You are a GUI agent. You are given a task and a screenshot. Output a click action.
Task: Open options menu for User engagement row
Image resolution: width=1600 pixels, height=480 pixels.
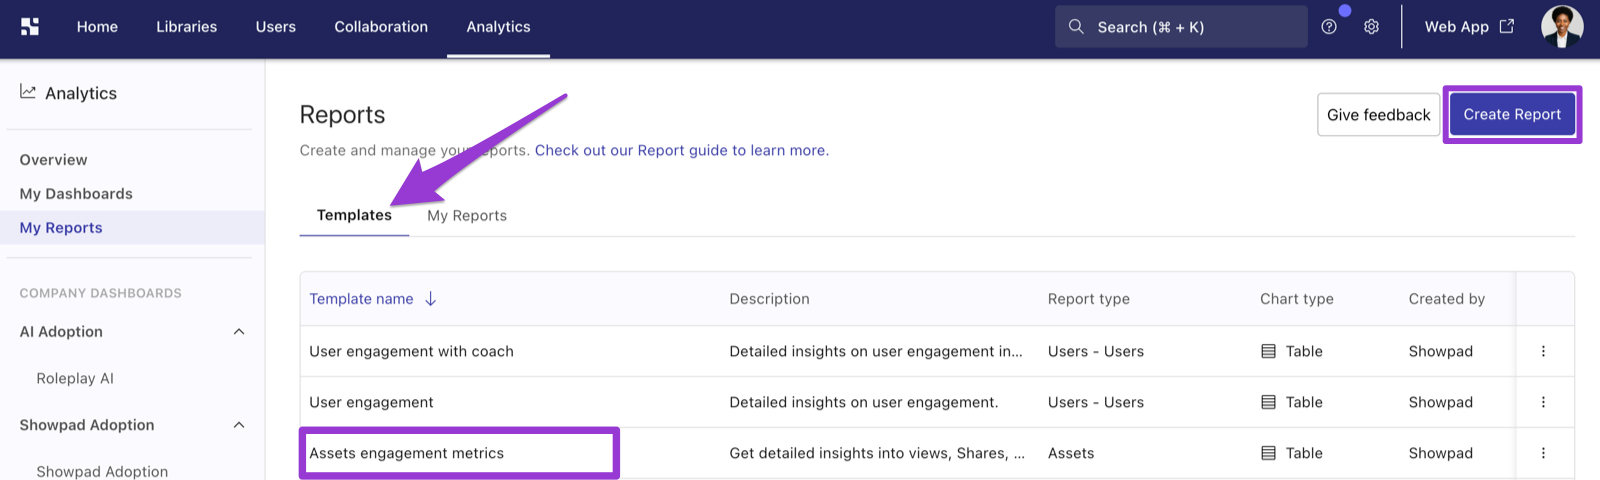tap(1543, 402)
